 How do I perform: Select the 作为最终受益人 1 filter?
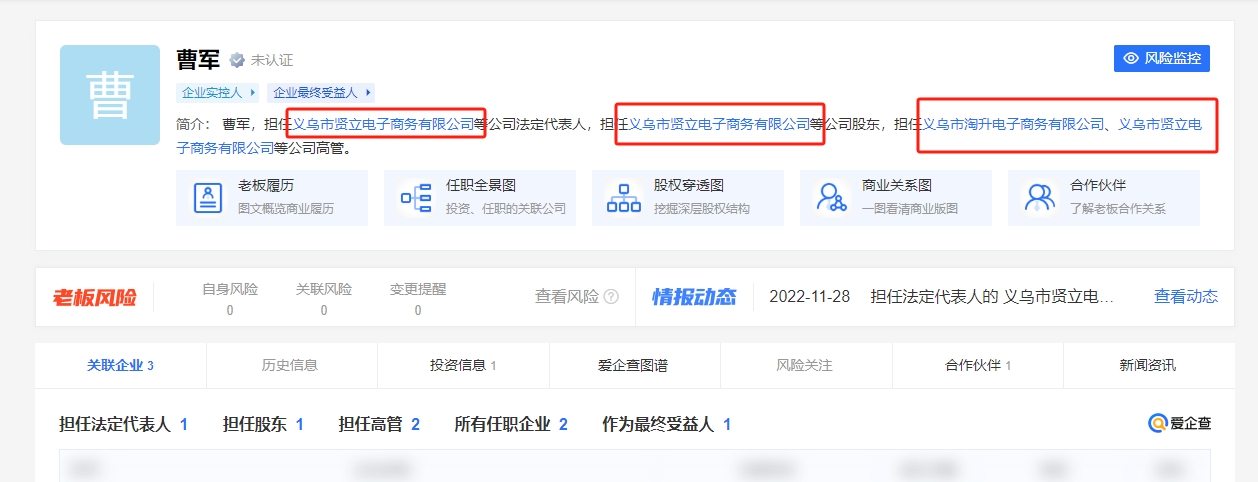tap(666, 424)
